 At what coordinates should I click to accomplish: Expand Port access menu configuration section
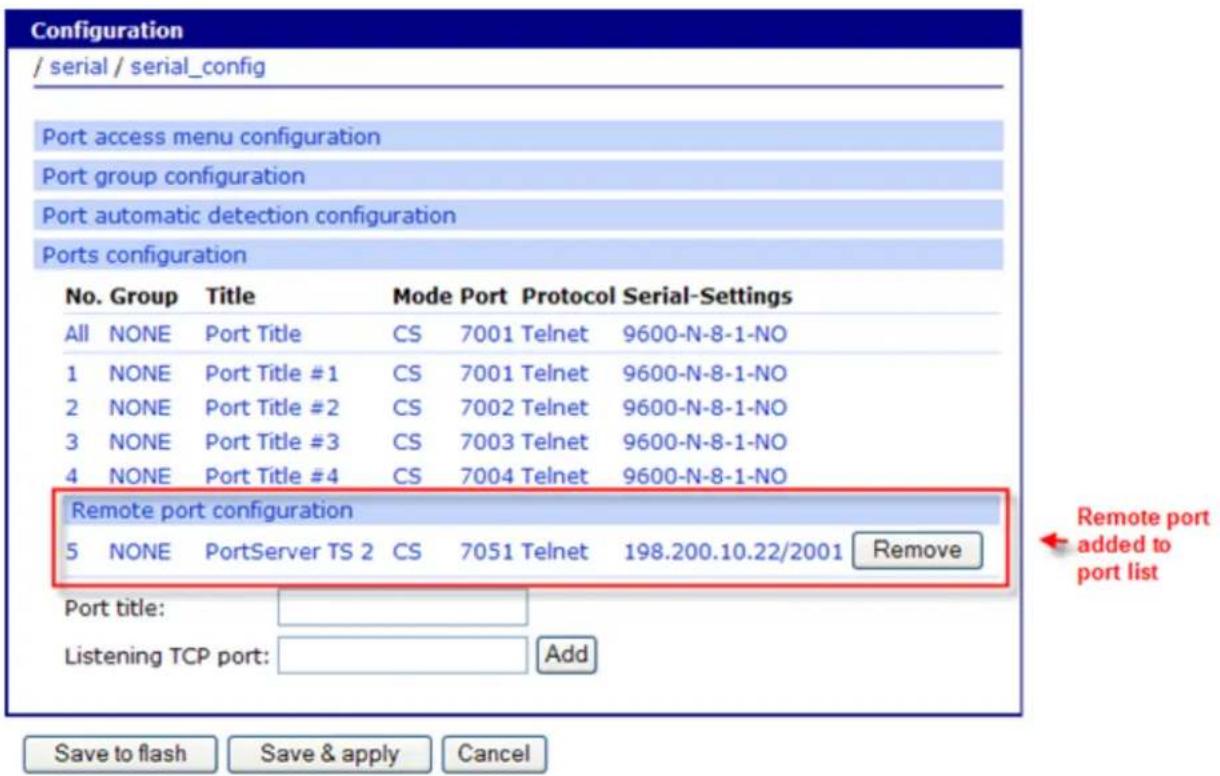click(518, 136)
